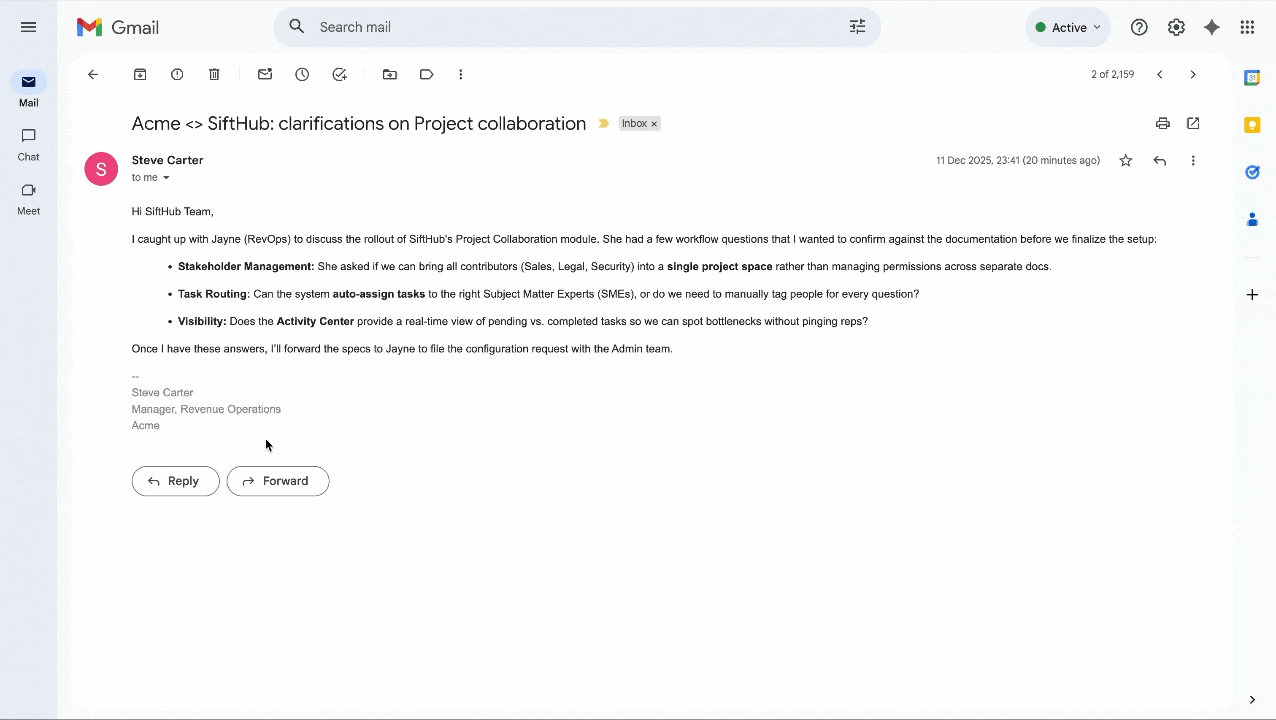Click the Reply button below email
1276x720 pixels.
click(x=175, y=481)
